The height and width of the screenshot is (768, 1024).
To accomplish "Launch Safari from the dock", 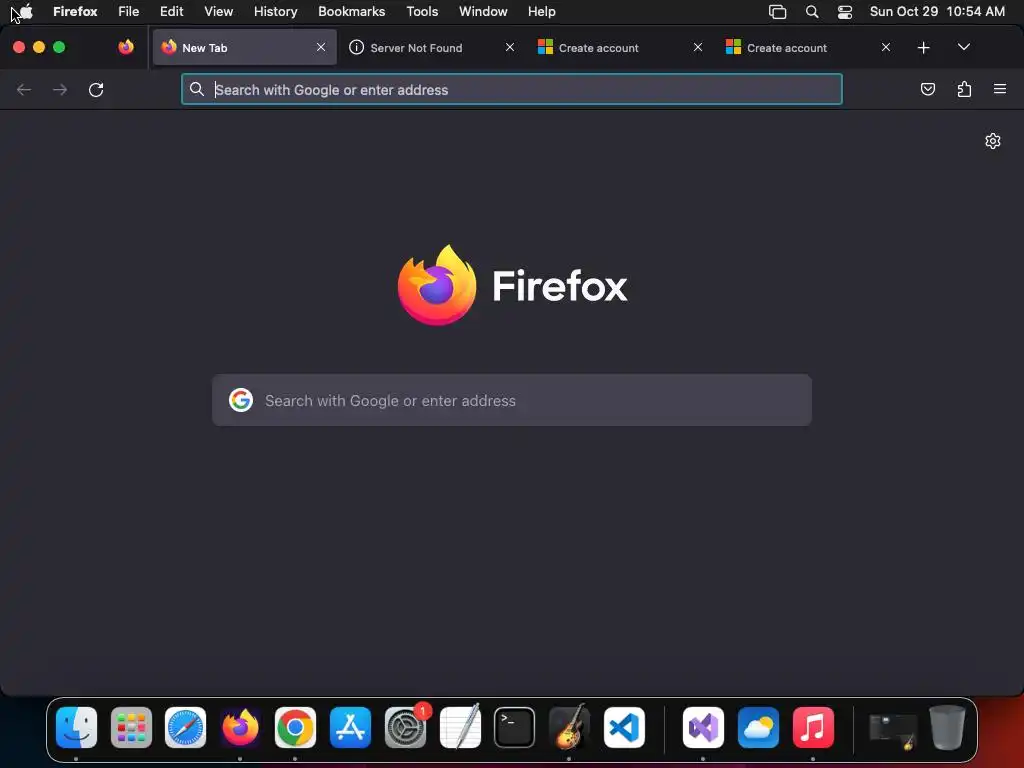I will tap(185, 727).
